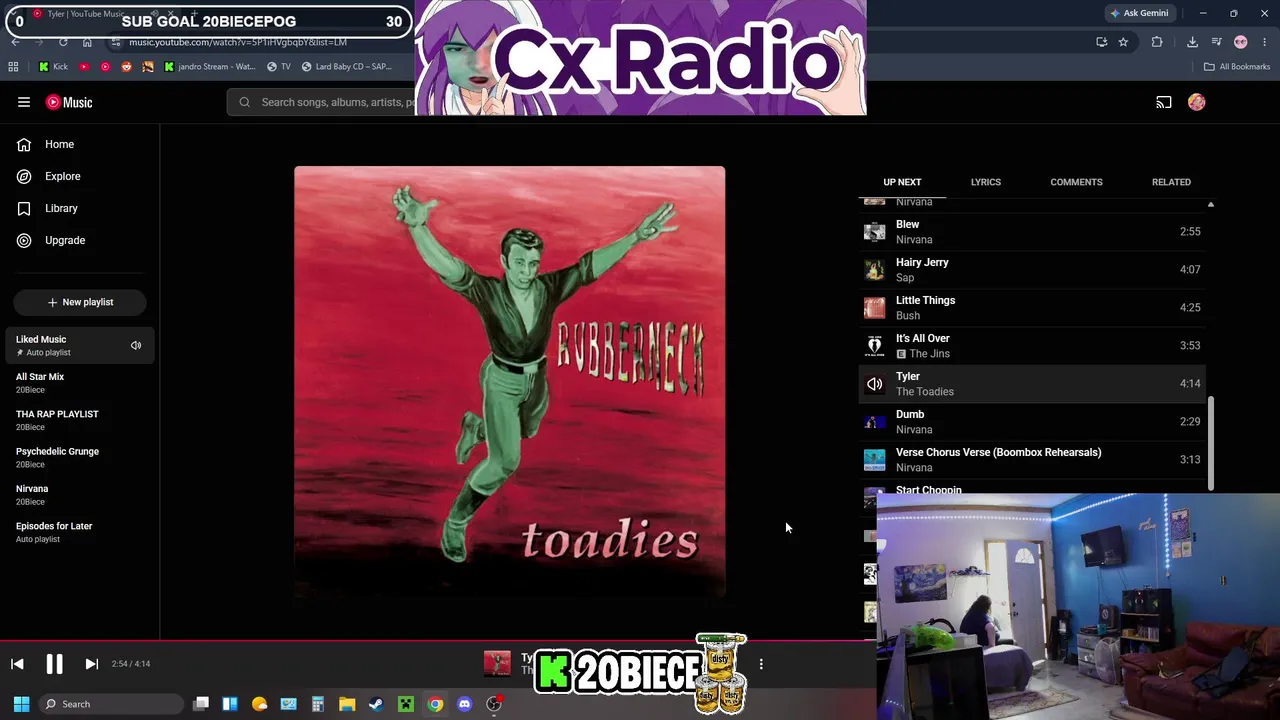The height and width of the screenshot is (720, 1280).
Task: Click the queue scrollbar
Action: 1211,444
